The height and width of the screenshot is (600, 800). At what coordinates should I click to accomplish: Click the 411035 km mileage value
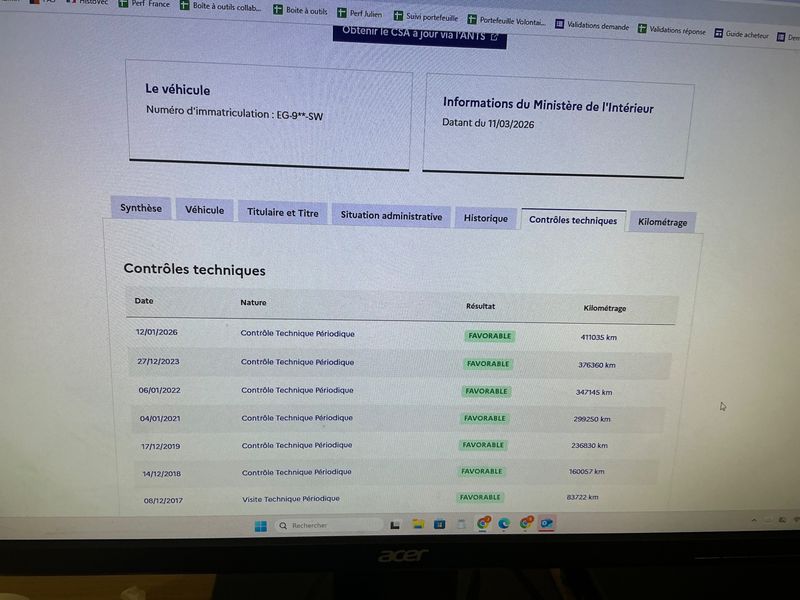[x=598, y=337]
